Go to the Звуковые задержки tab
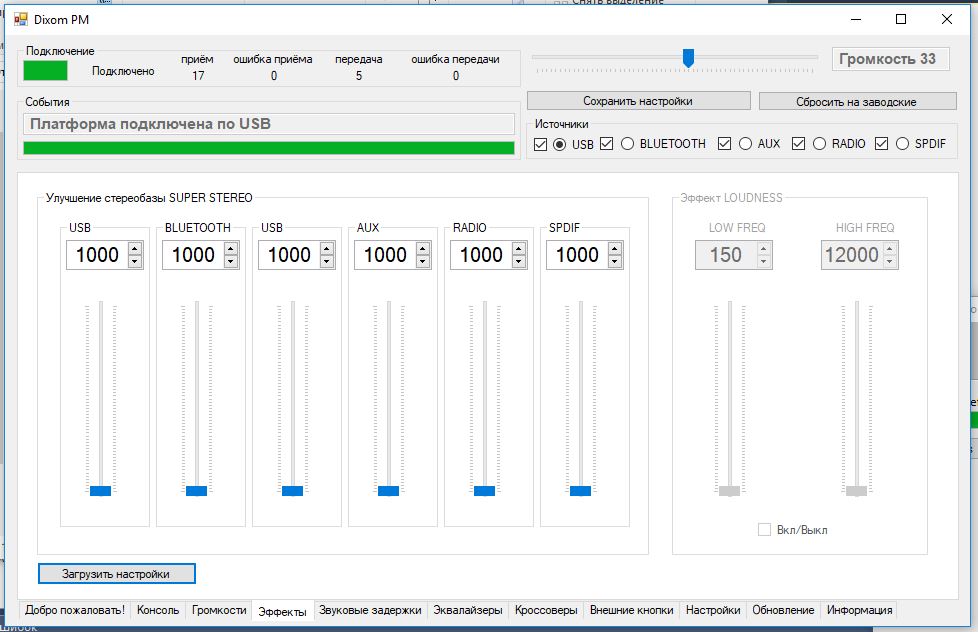The image size is (978, 632). tap(369, 610)
